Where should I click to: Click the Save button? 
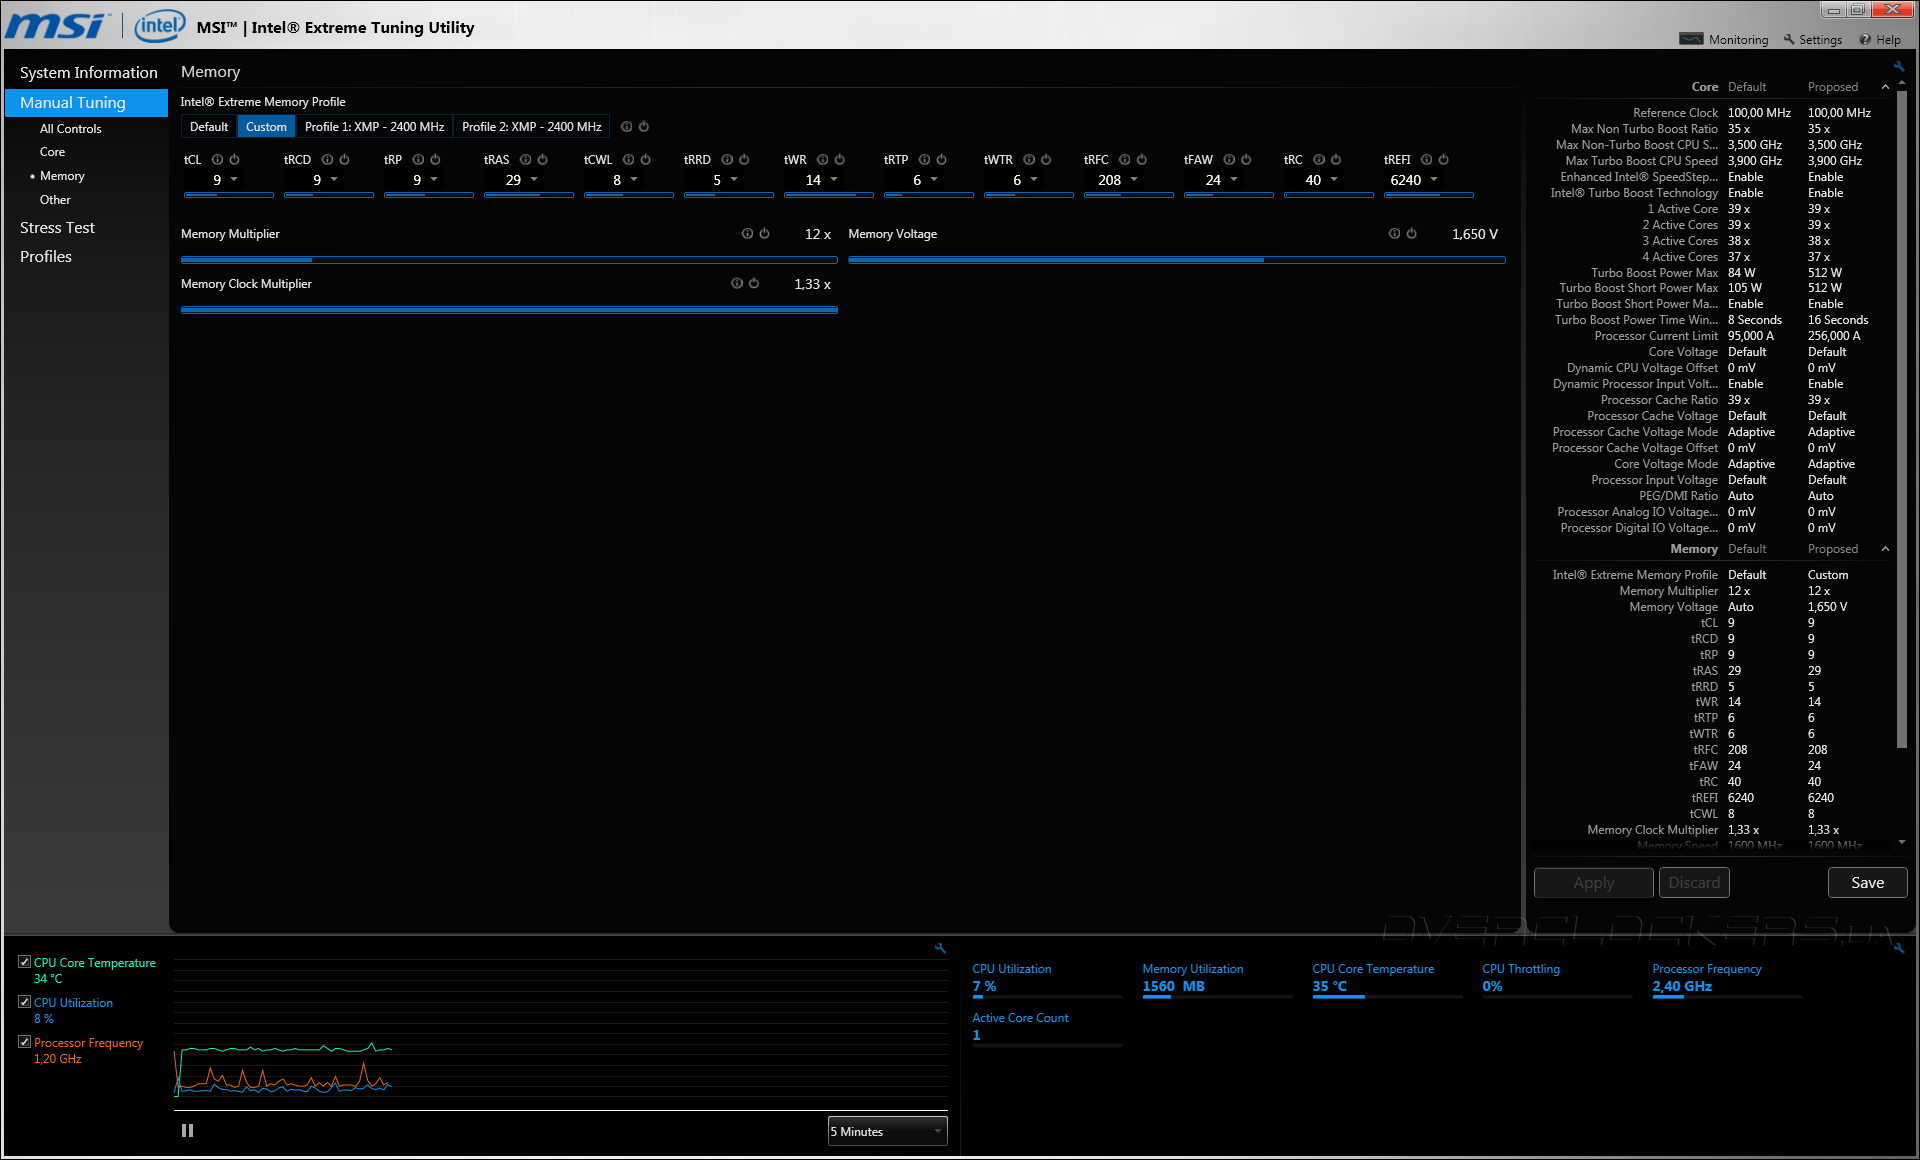(x=1867, y=883)
